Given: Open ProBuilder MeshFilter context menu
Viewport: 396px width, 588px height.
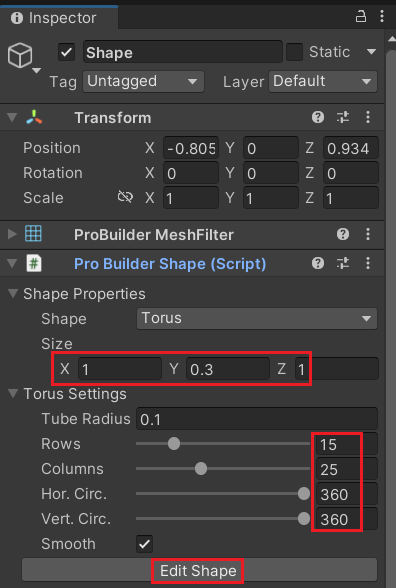Looking at the screenshot, I should 368,234.
